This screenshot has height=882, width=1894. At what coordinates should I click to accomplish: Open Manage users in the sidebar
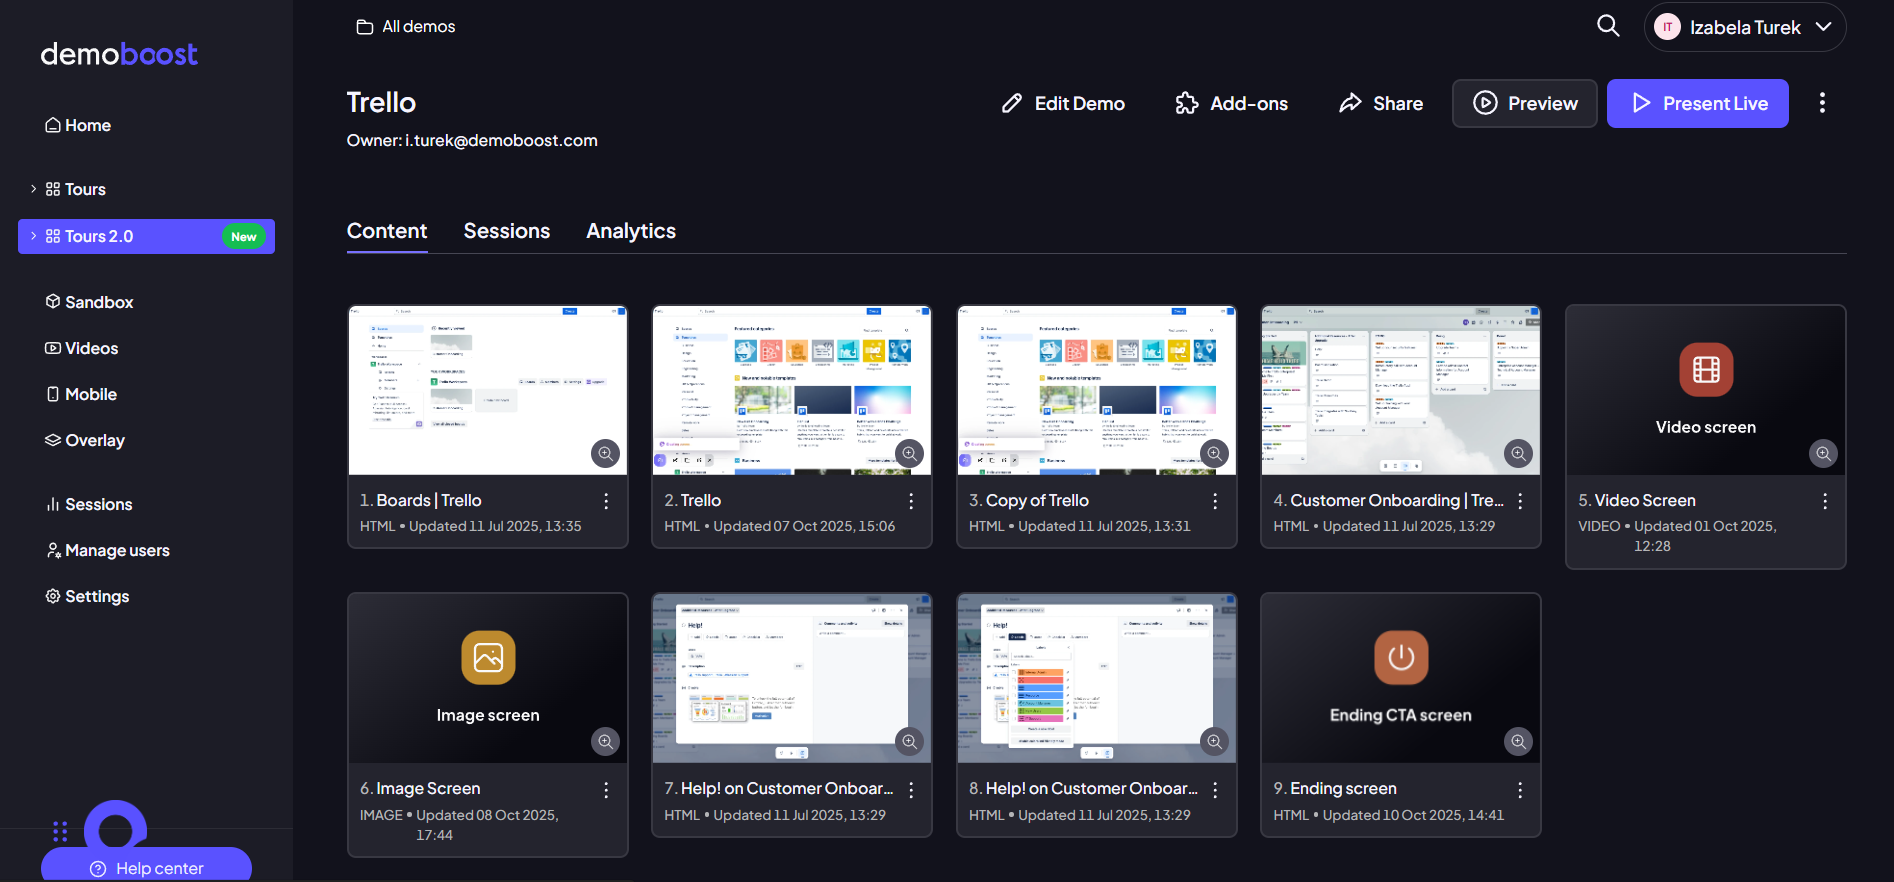(108, 550)
